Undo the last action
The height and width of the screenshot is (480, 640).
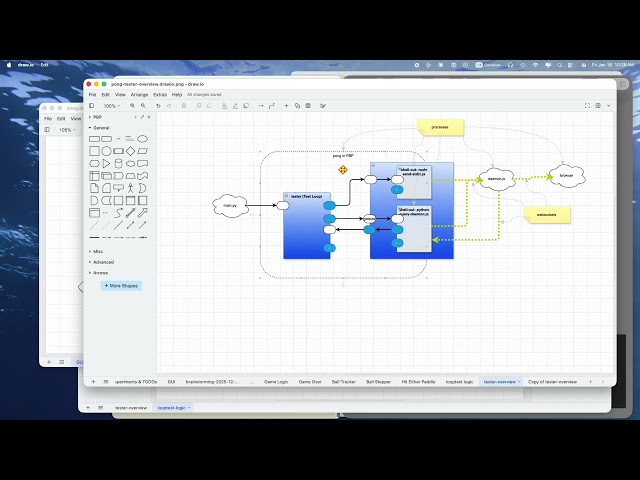tap(158, 106)
